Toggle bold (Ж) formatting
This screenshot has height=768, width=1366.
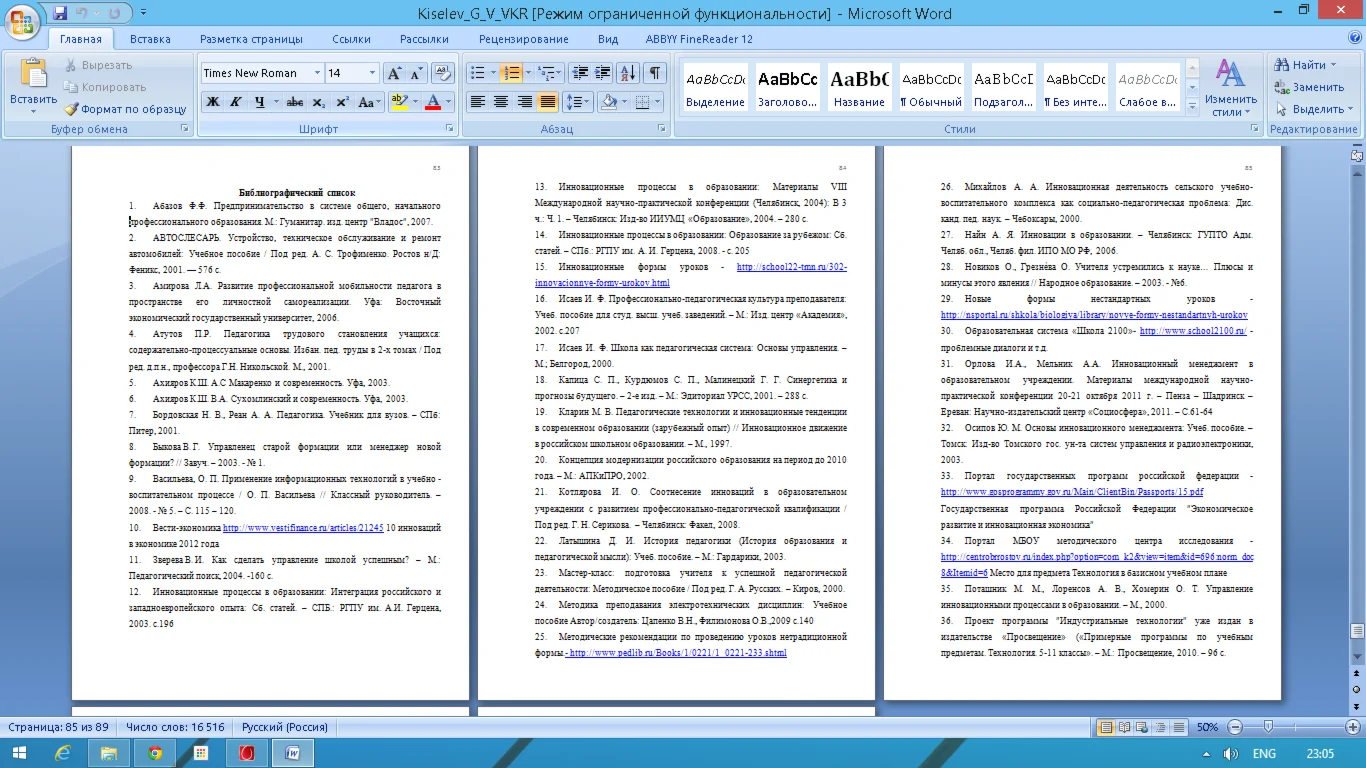tap(212, 102)
